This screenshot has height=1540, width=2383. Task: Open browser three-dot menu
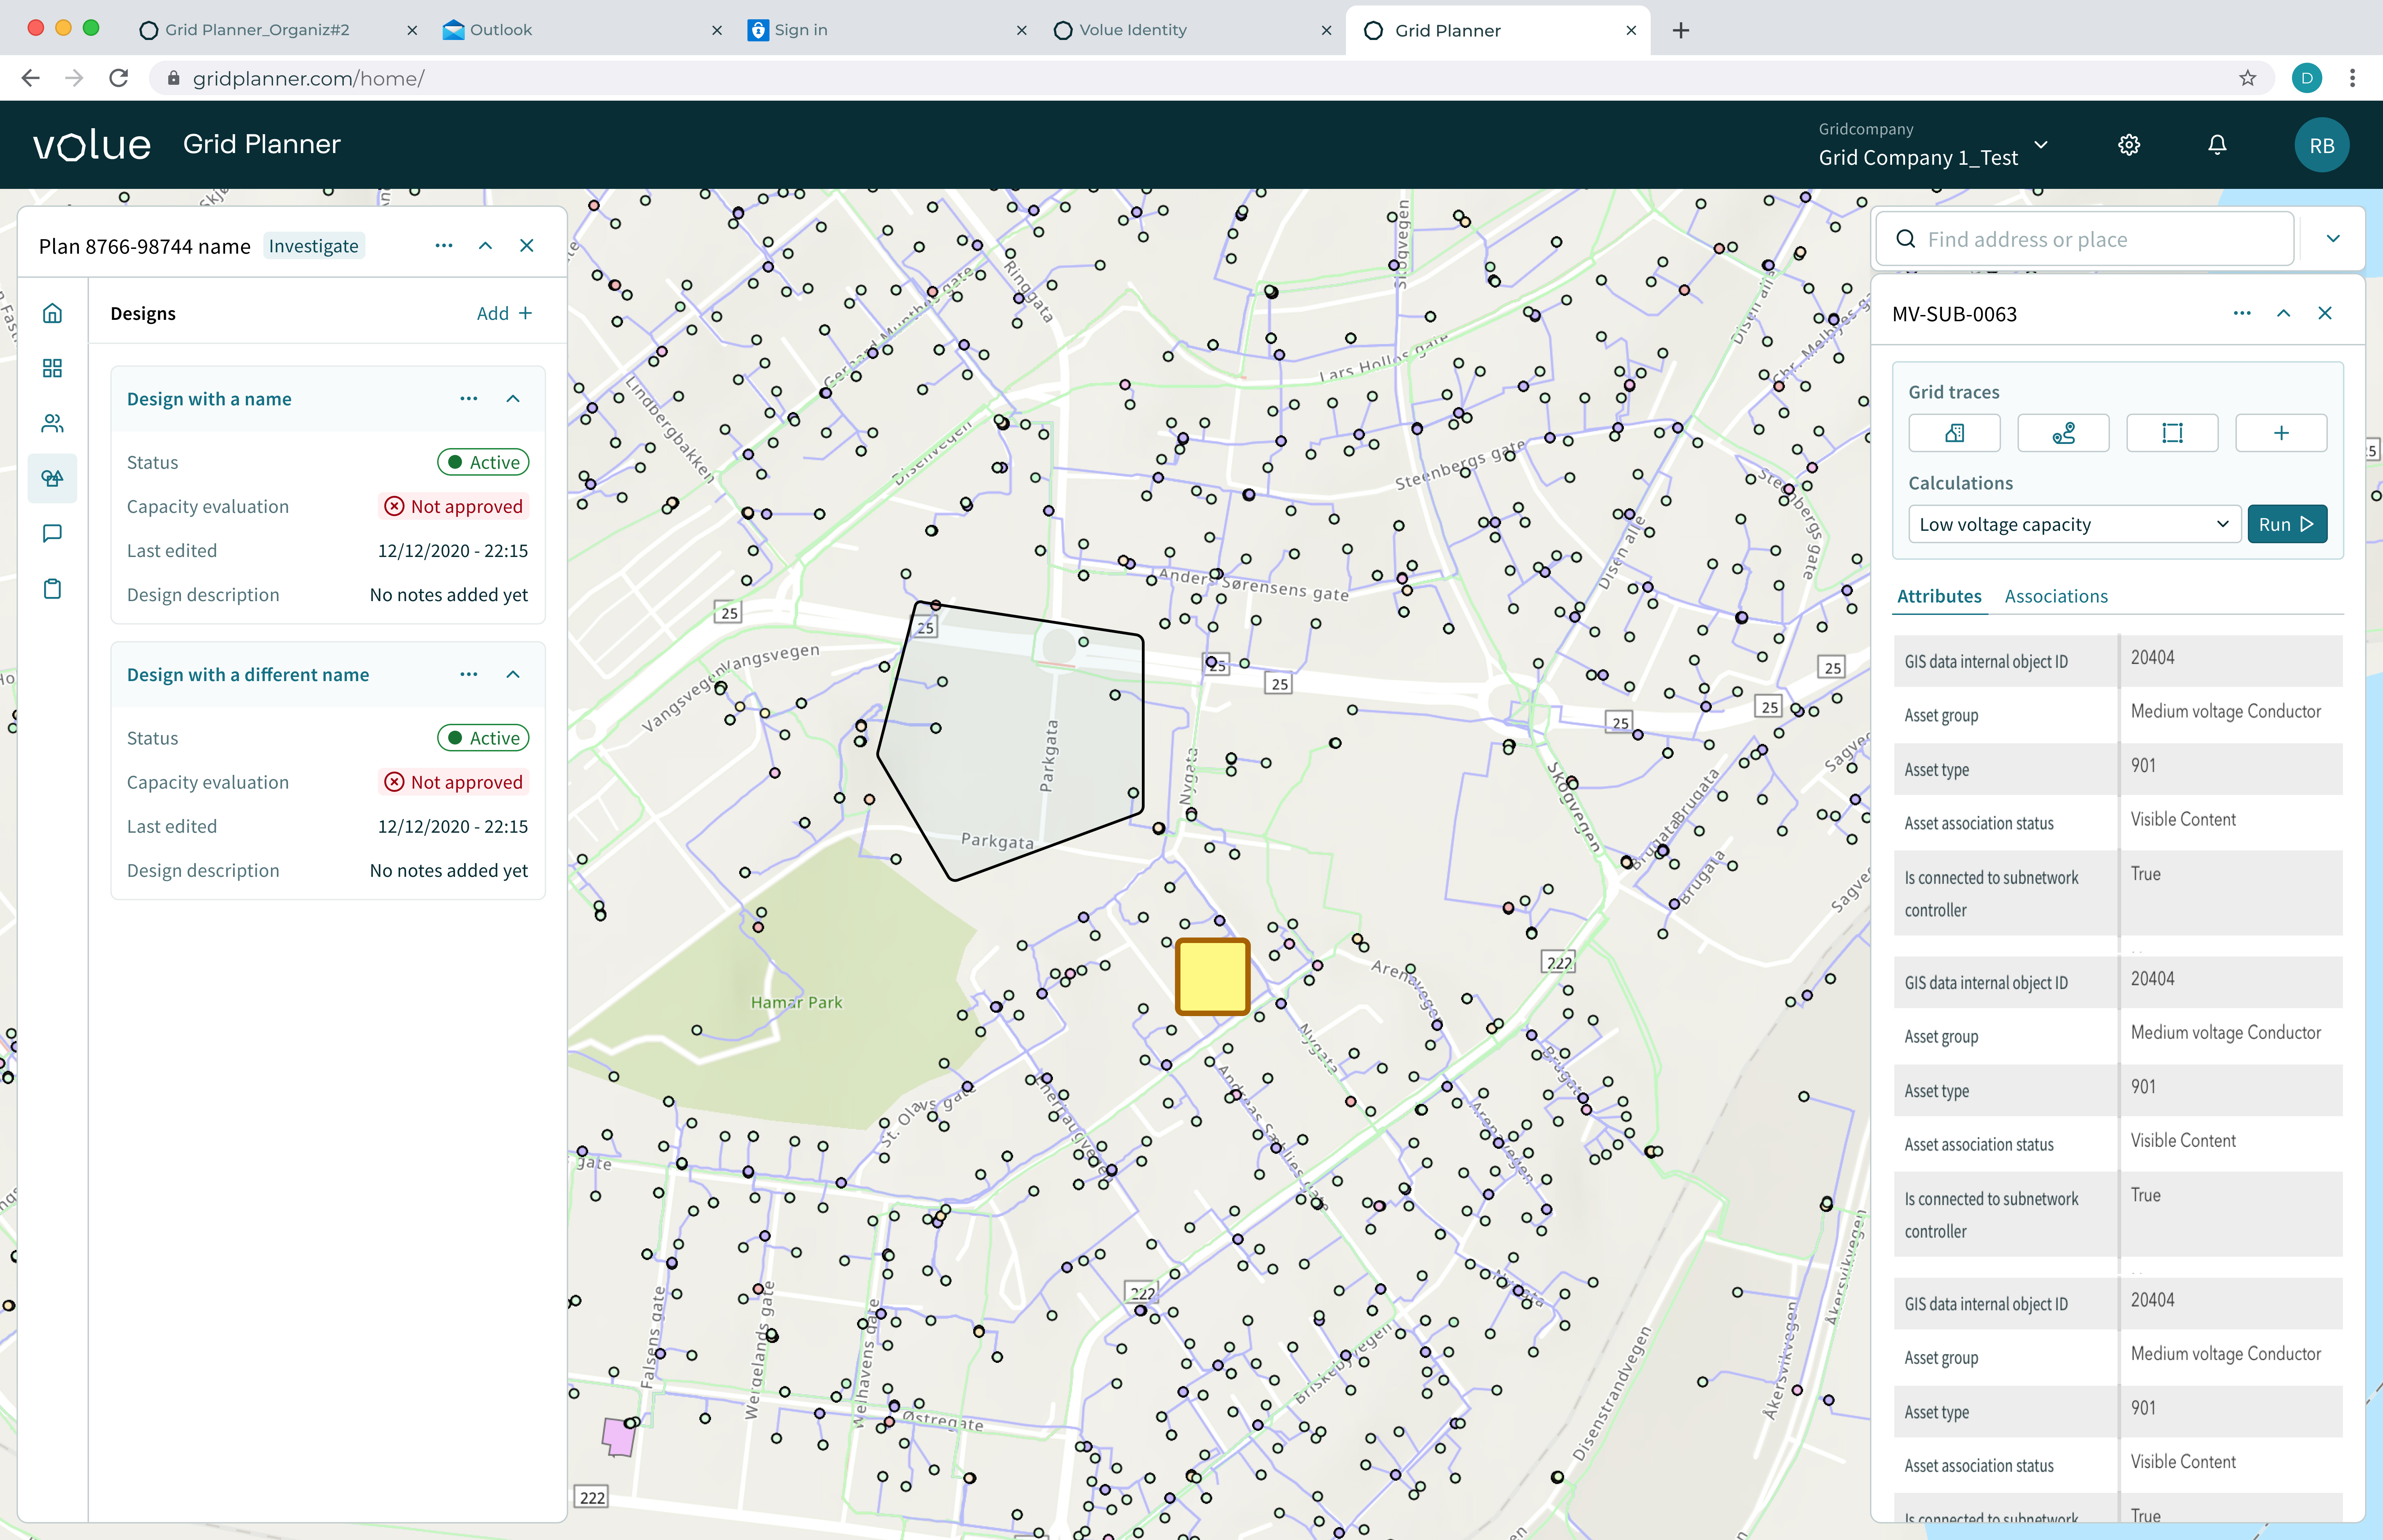(2352, 78)
